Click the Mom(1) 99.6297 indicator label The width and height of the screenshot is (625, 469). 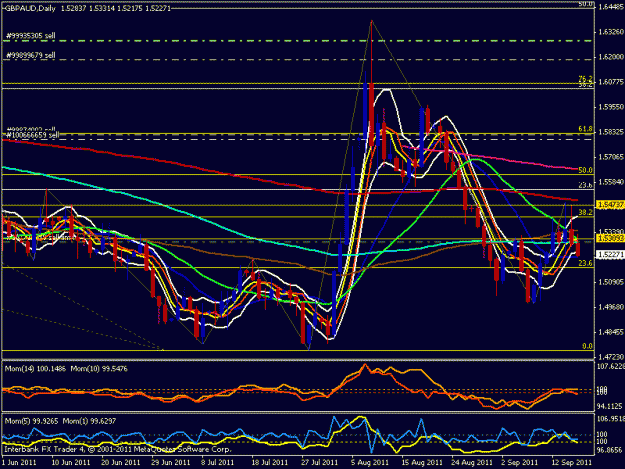click(x=89, y=421)
